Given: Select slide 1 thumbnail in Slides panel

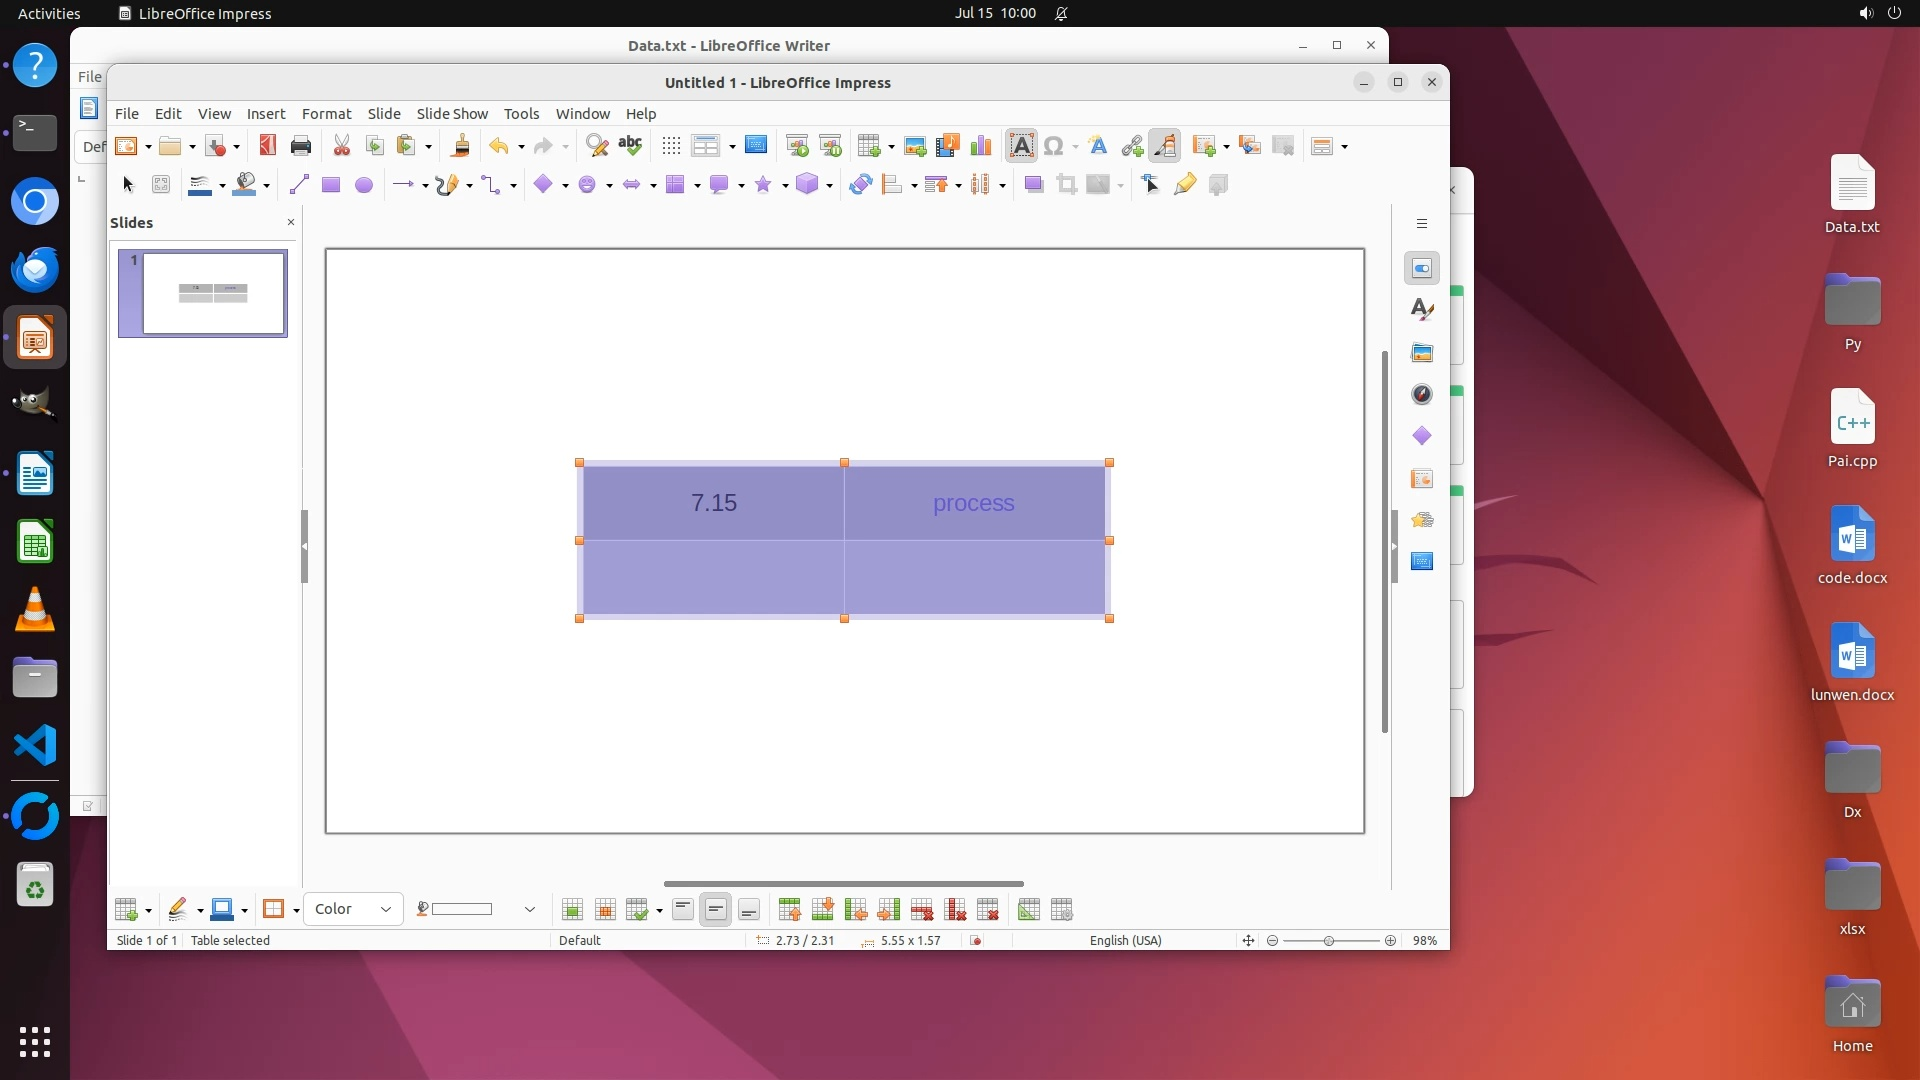Looking at the screenshot, I should [x=213, y=293].
